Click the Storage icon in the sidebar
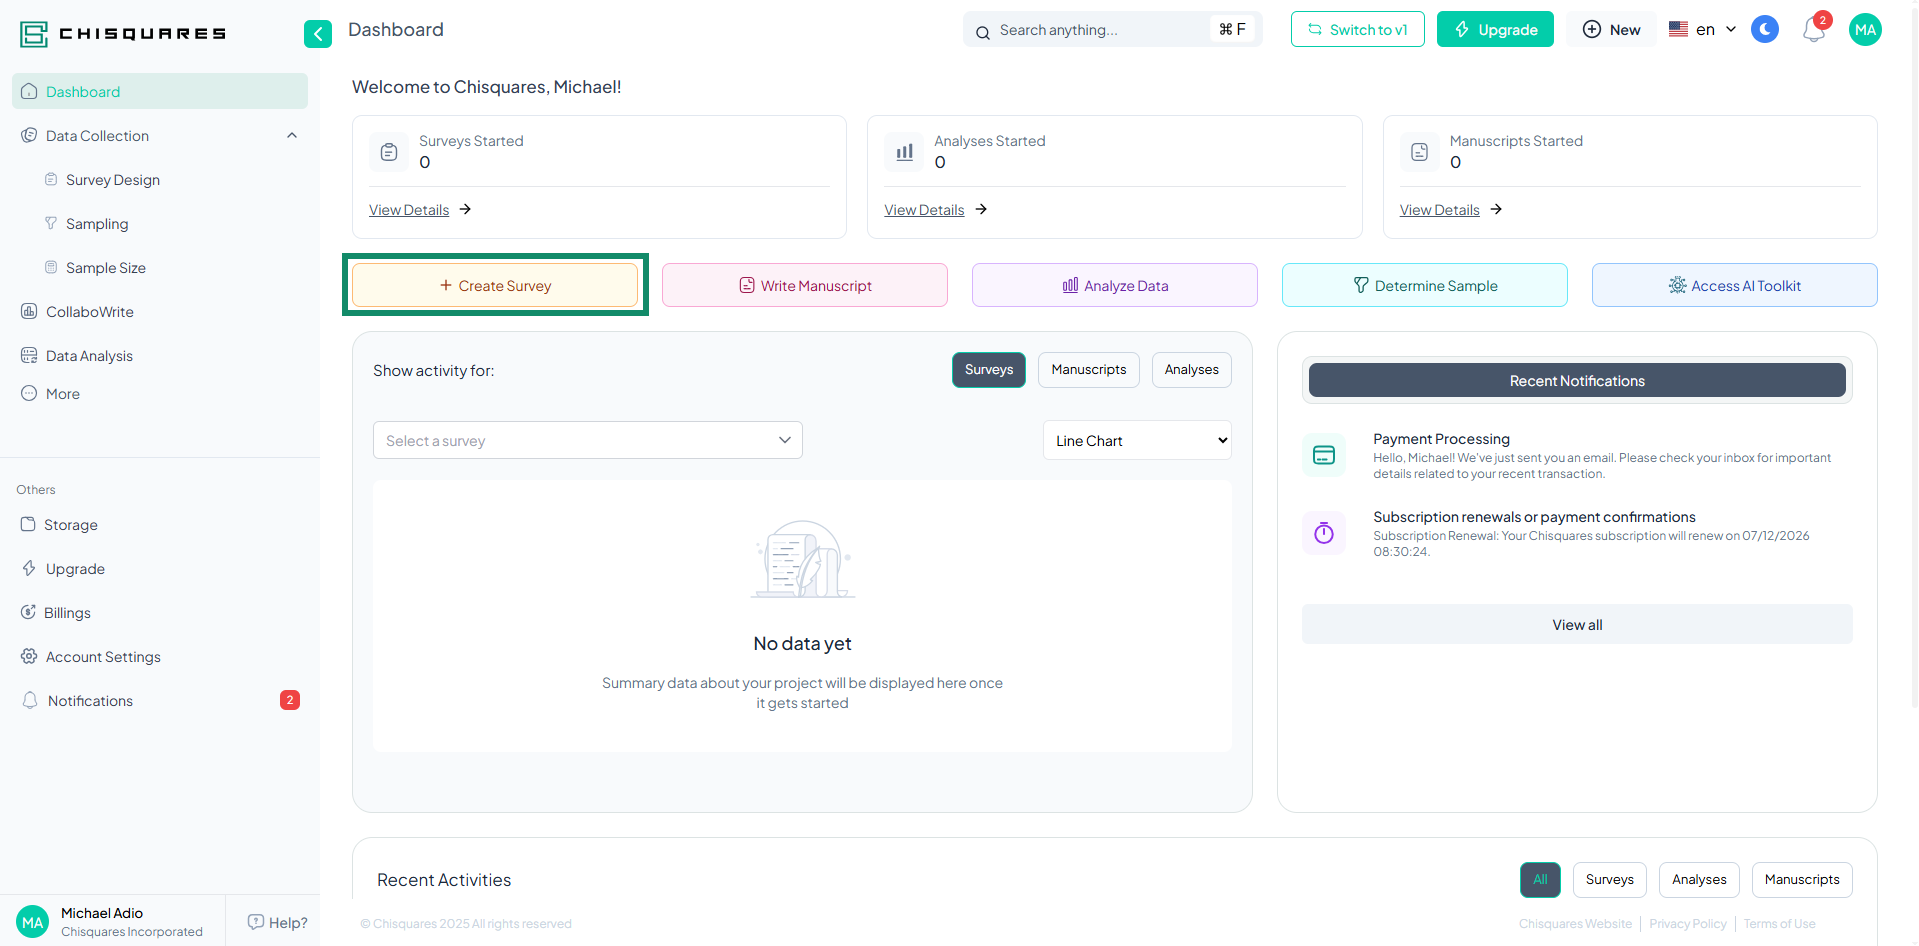The image size is (1919, 946). (31, 524)
